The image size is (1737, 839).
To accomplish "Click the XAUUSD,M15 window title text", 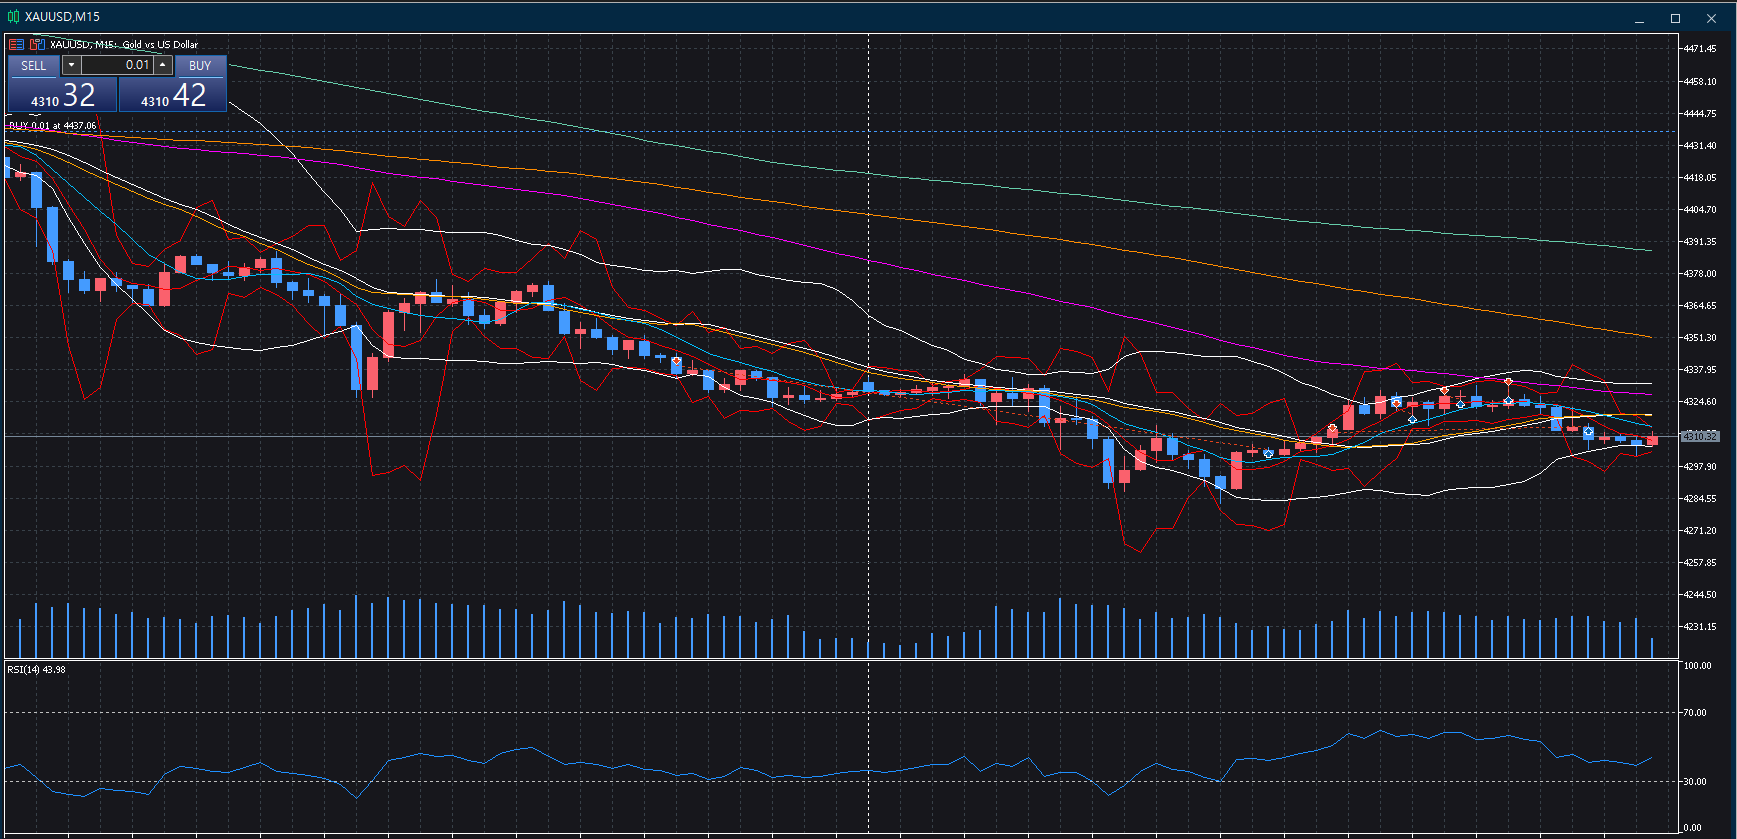I will tap(62, 17).
